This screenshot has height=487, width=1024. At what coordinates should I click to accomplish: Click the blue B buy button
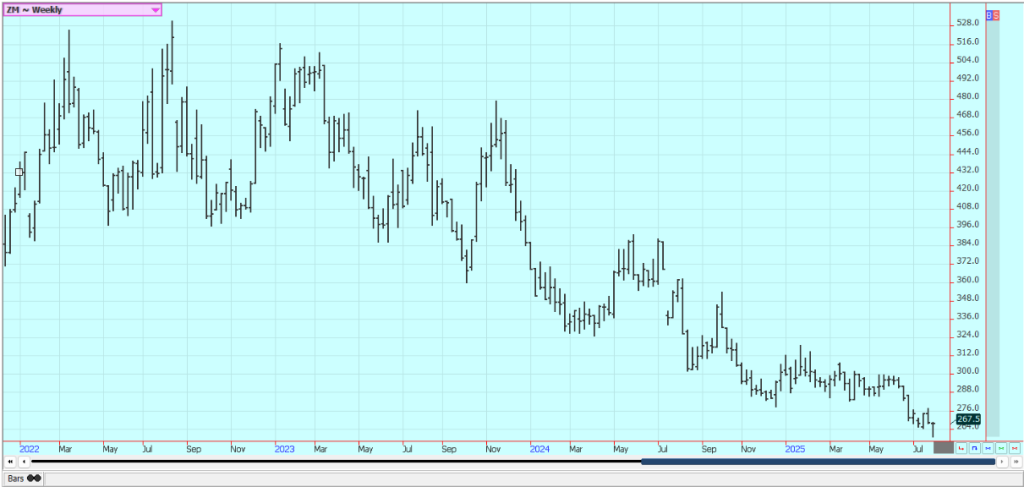pyautogui.click(x=989, y=15)
